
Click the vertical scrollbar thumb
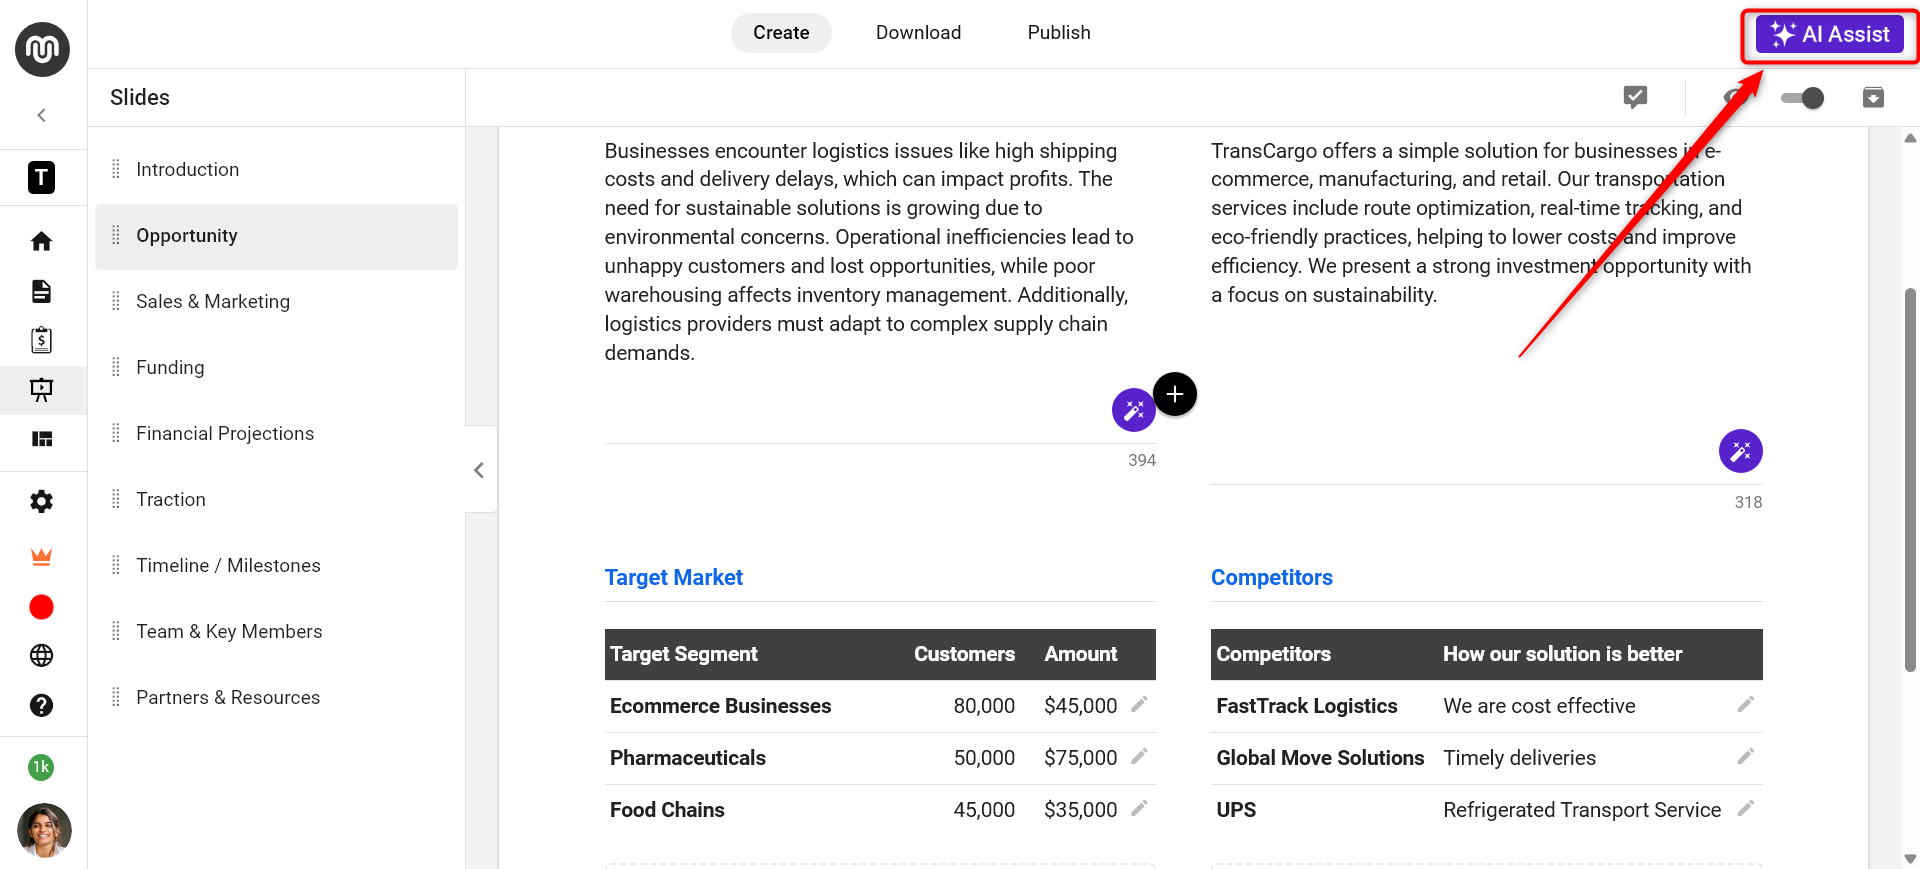[1910, 480]
